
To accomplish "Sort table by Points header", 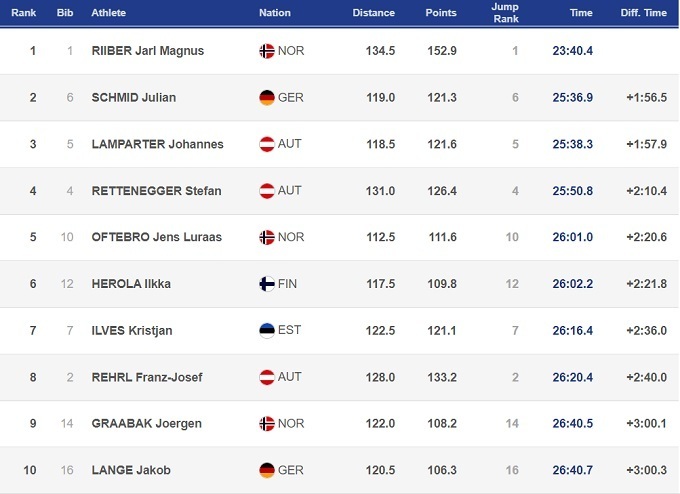I will [x=440, y=13].
